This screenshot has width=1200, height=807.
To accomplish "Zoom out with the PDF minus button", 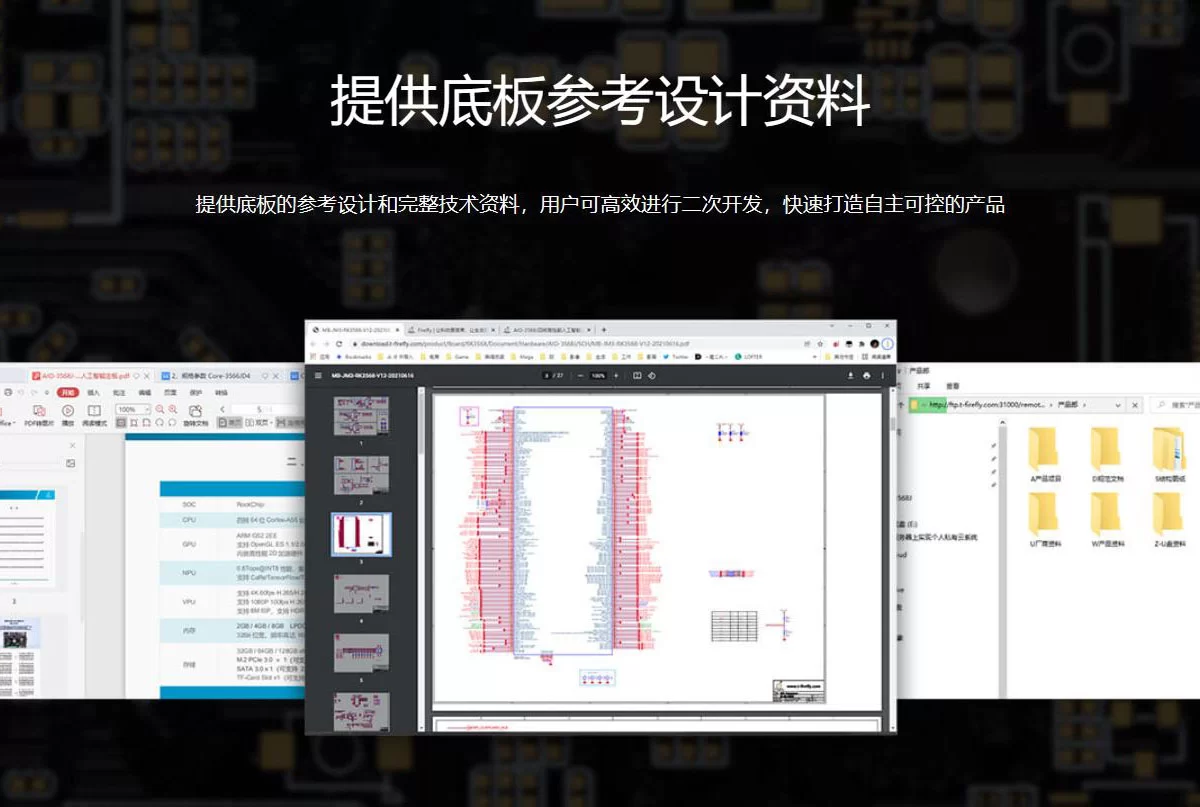I will click(580, 375).
